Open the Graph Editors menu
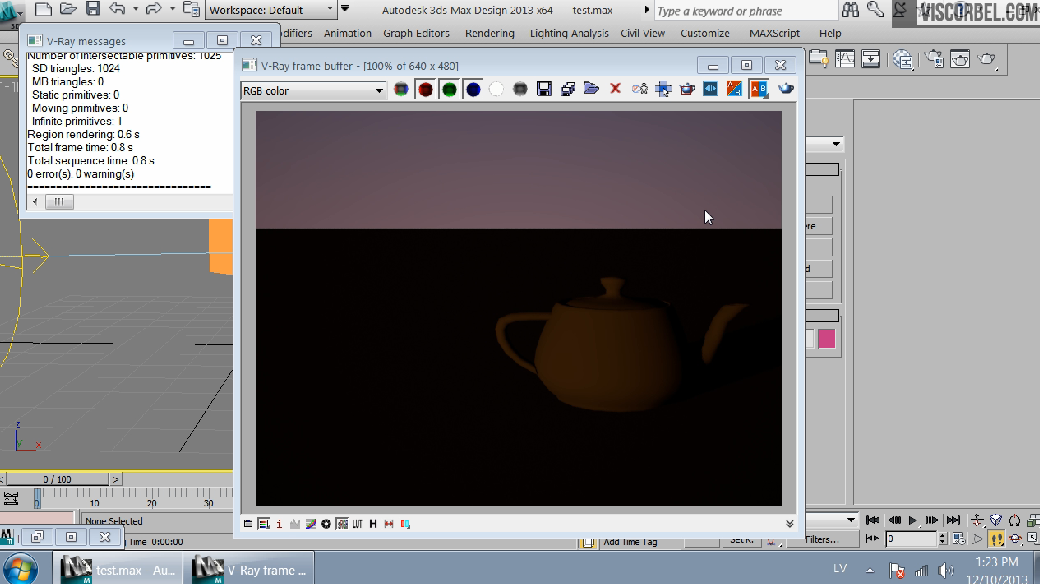This screenshot has height=584, width=1040. (x=417, y=33)
